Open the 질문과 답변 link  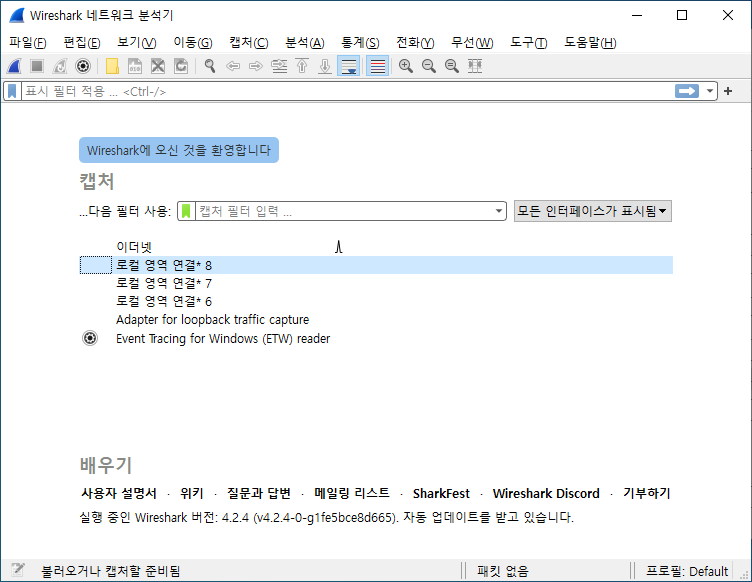click(259, 493)
